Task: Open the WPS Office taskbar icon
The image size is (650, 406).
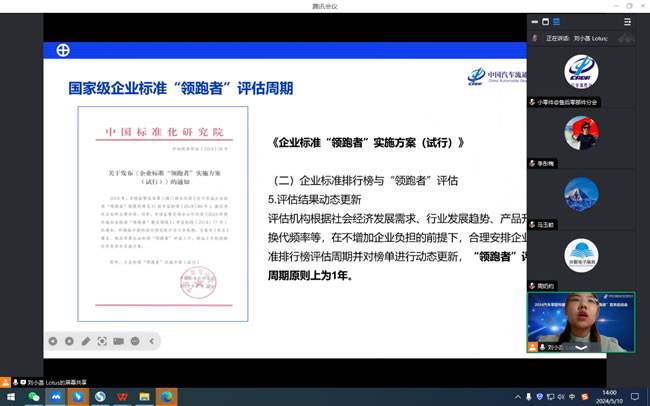Action: tap(122, 397)
